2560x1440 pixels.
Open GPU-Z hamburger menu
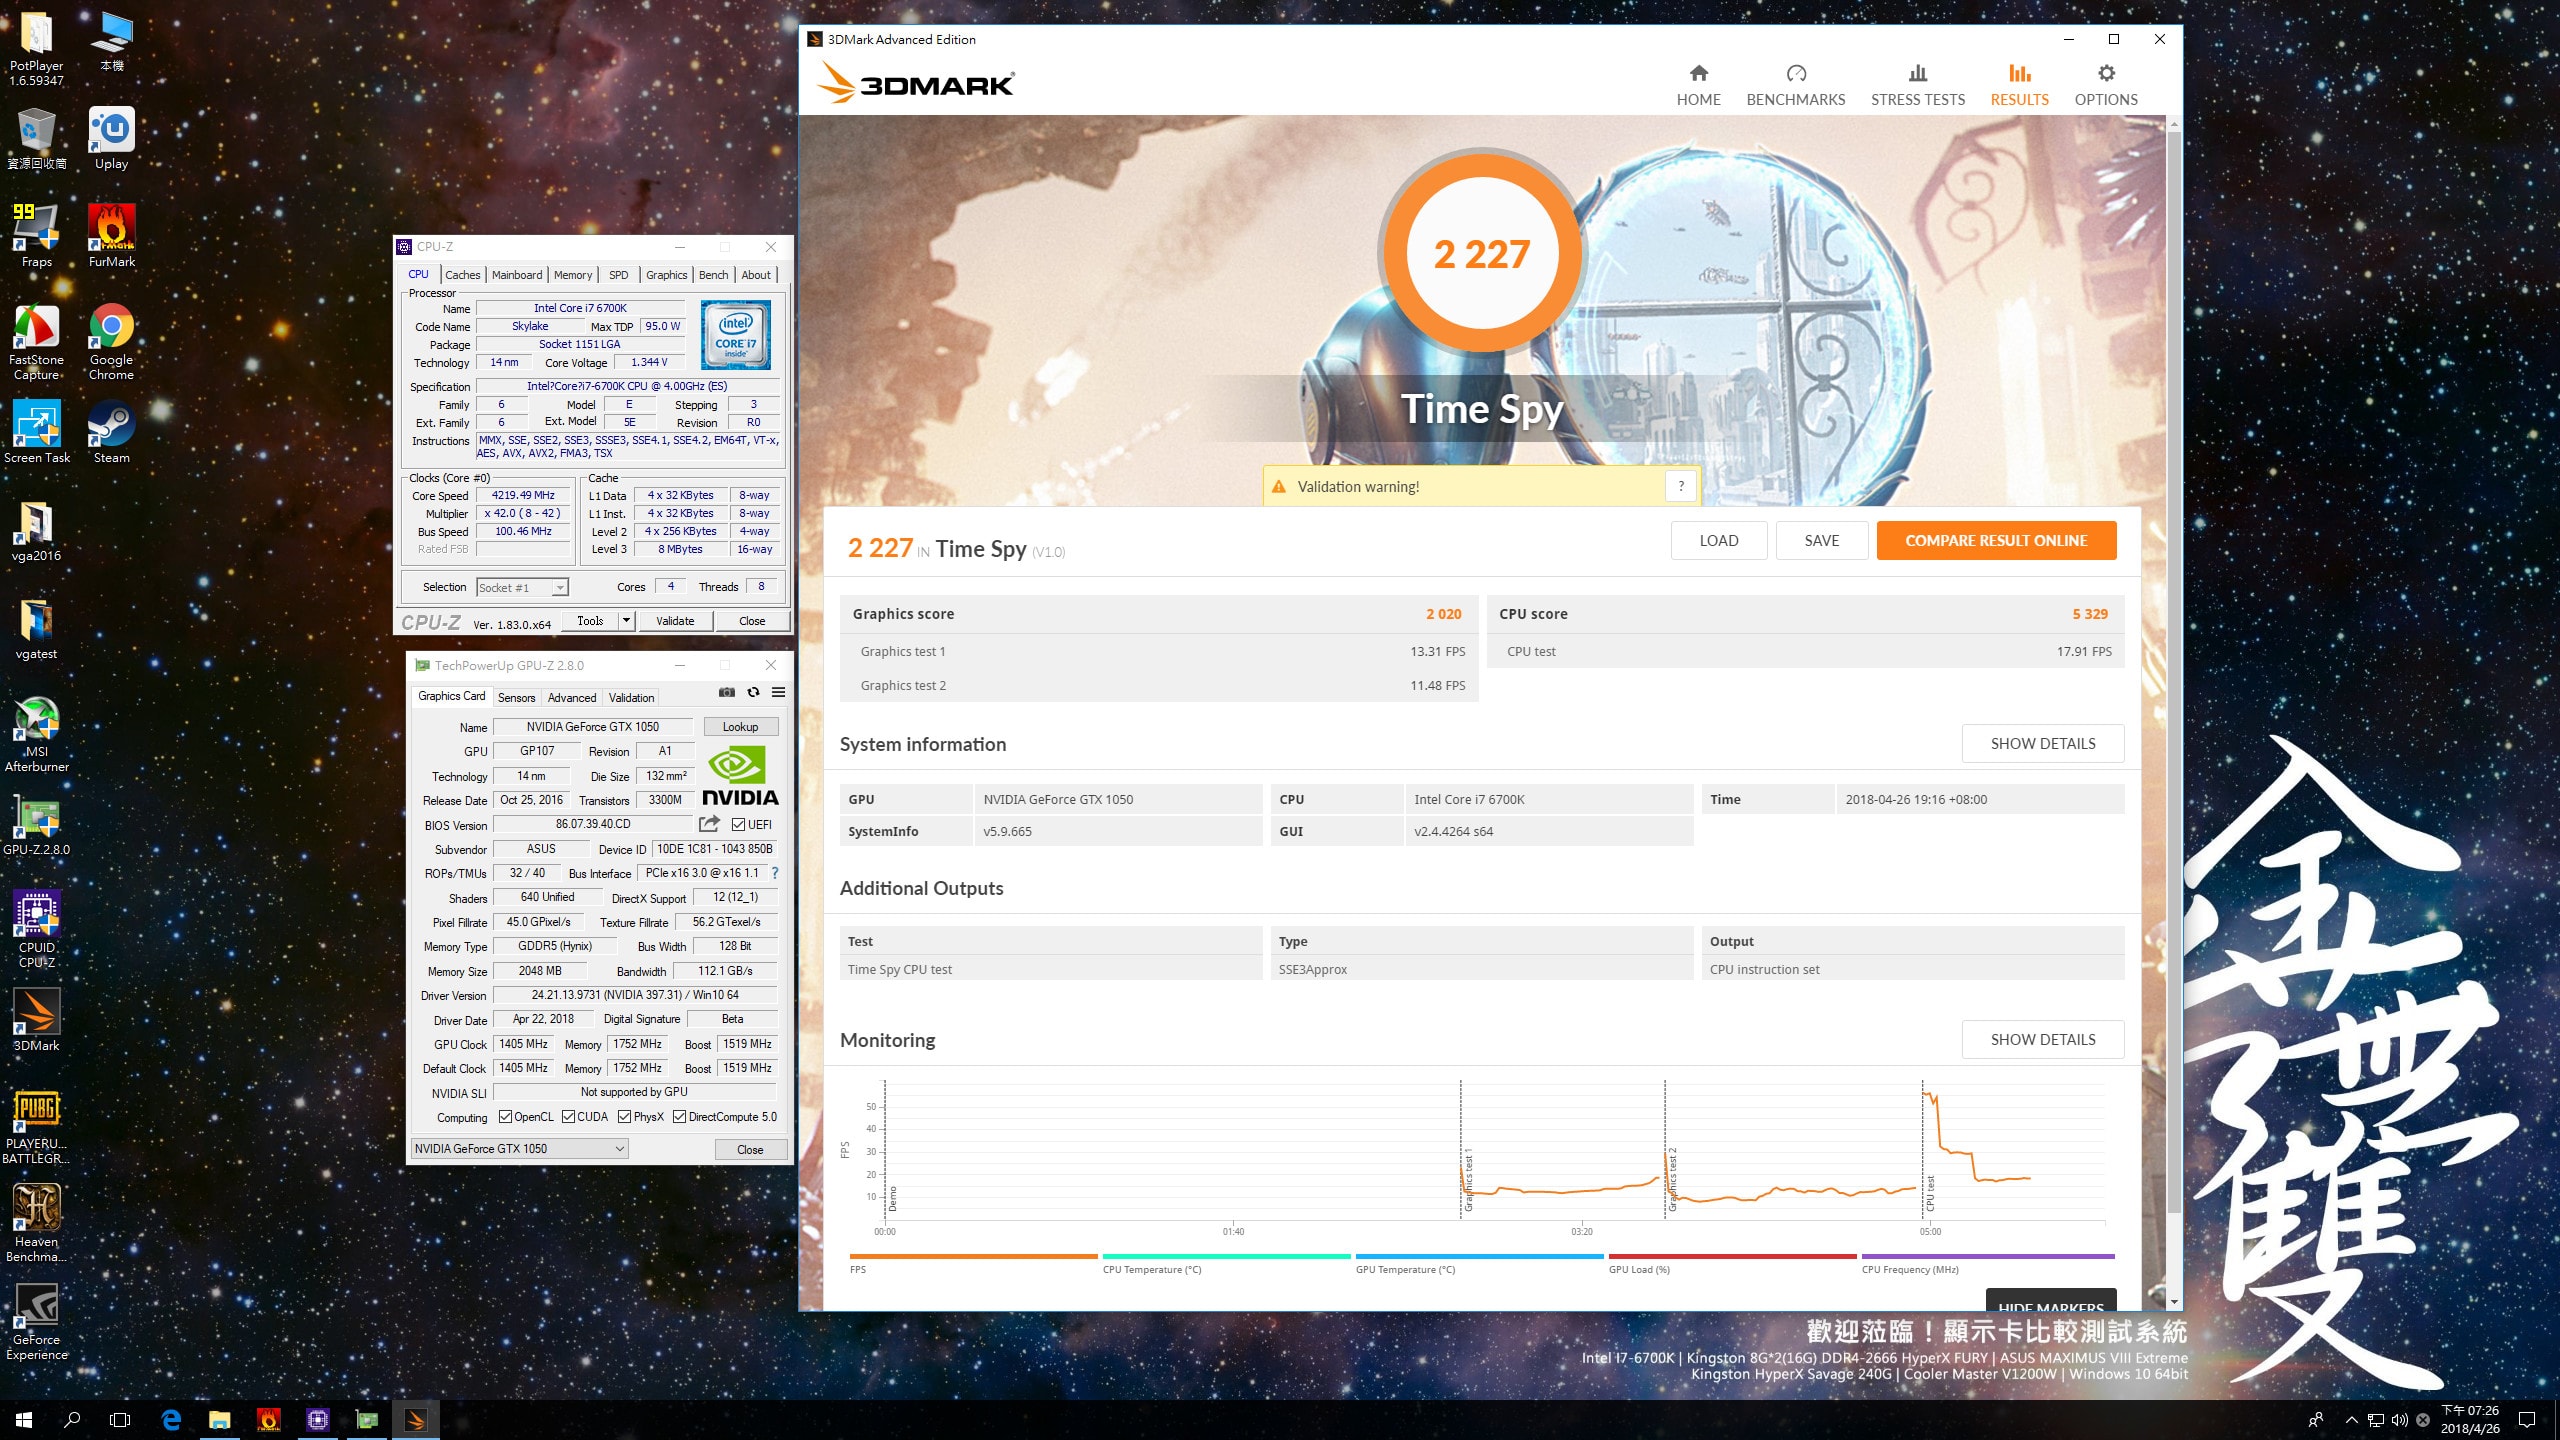point(778,692)
